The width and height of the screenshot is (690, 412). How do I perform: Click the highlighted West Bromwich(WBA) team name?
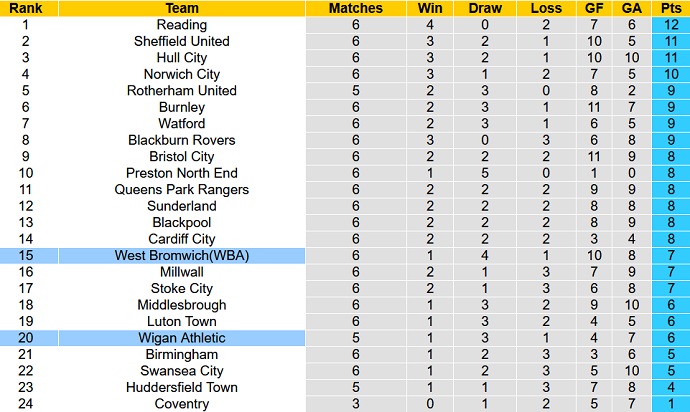(182, 256)
